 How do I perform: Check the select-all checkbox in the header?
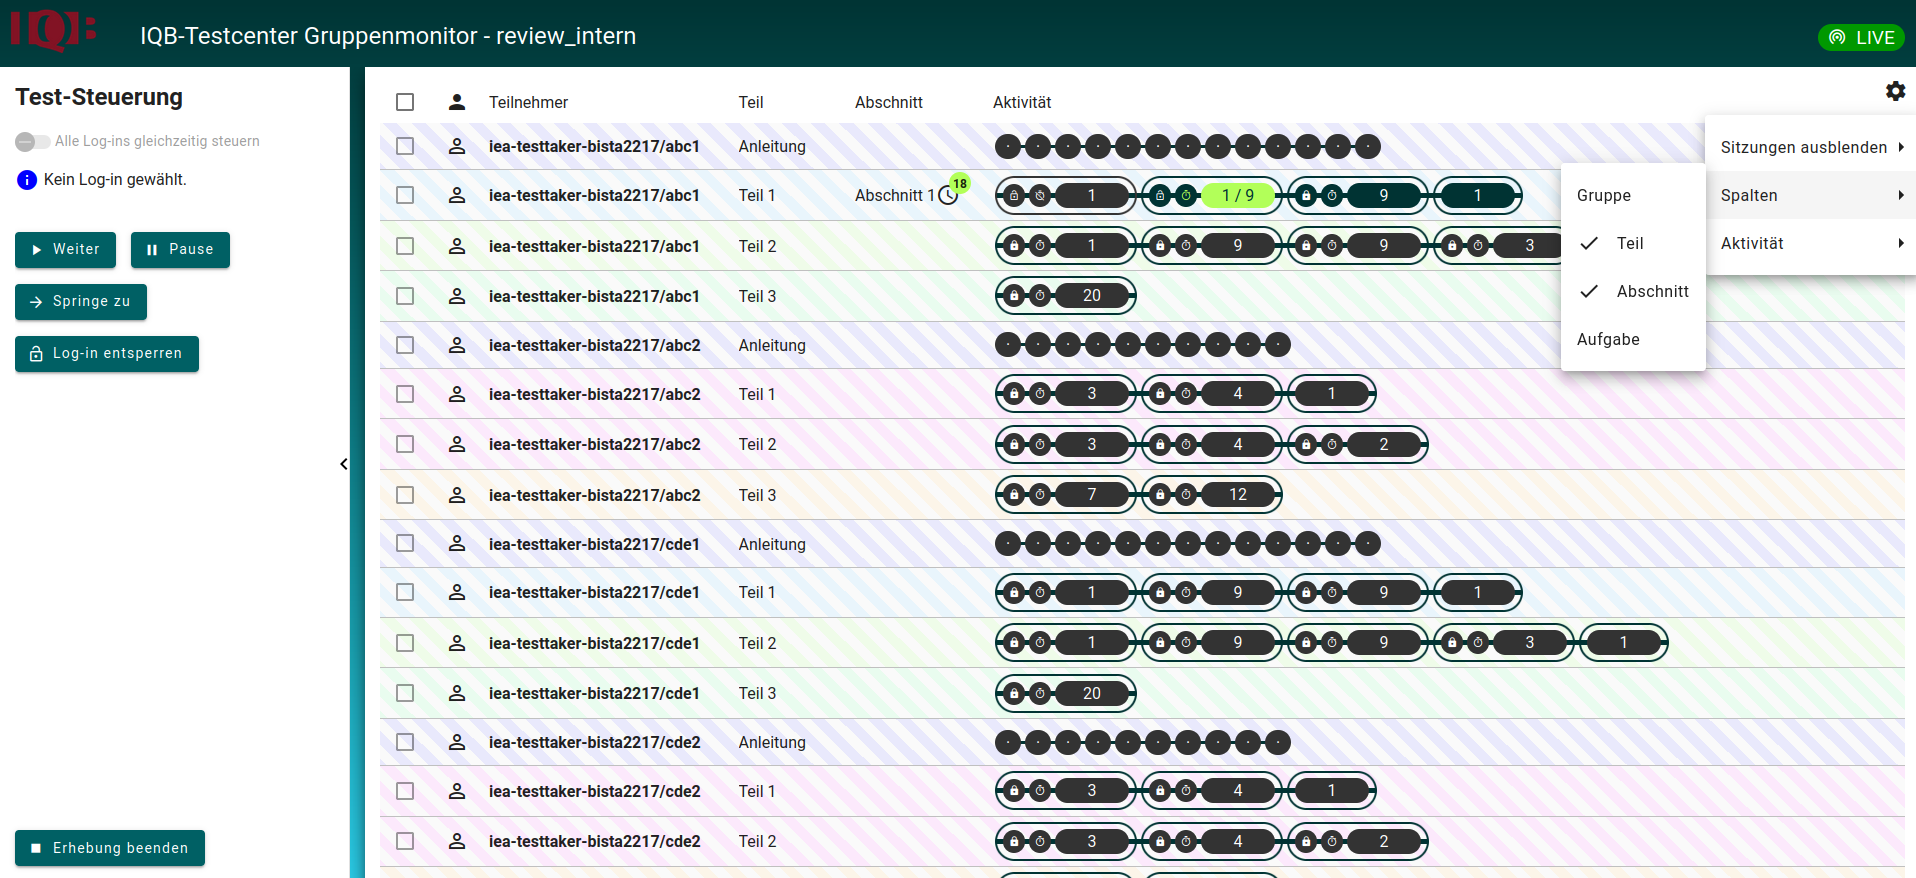[x=405, y=102]
